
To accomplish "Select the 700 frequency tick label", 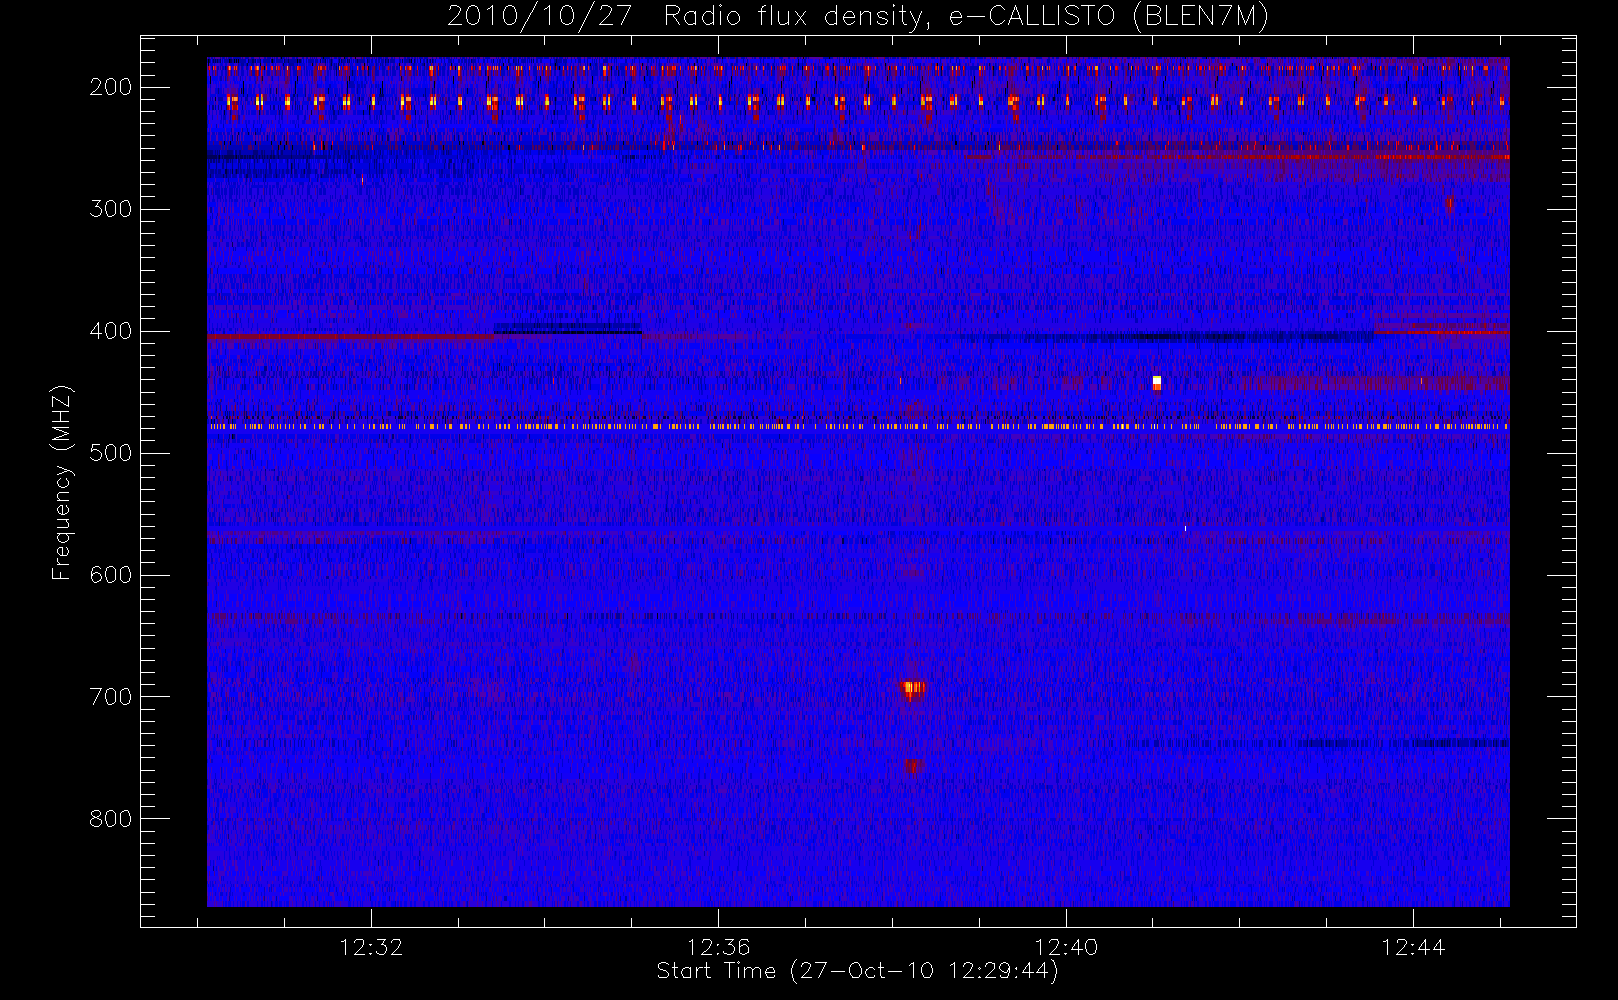I will (111, 697).
